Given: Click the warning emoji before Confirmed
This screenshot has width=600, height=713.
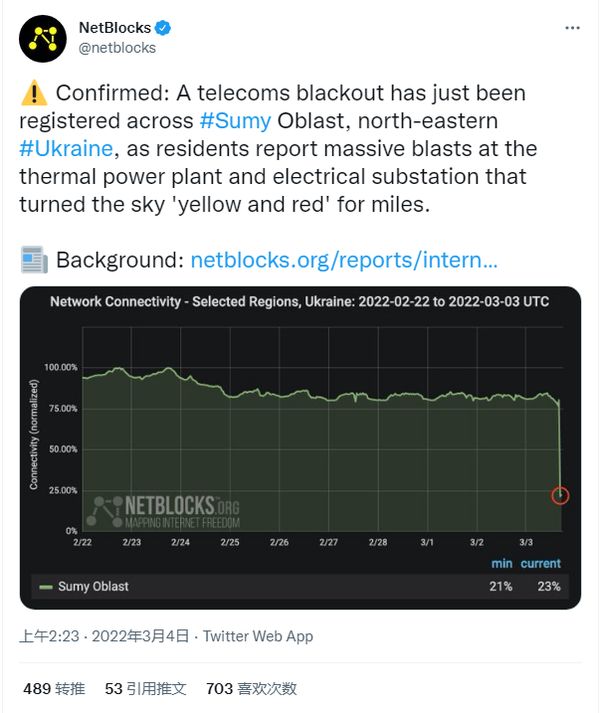Looking at the screenshot, I should 33,93.
